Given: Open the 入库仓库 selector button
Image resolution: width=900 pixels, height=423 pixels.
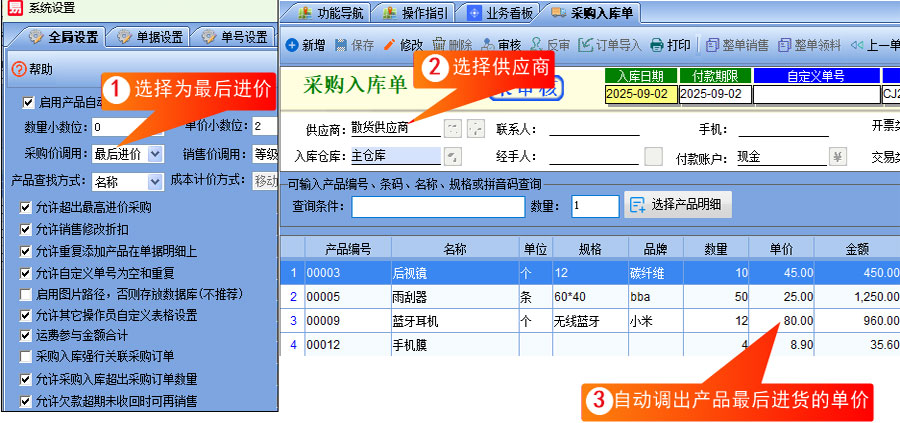Looking at the screenshot, I should [453, 156].
